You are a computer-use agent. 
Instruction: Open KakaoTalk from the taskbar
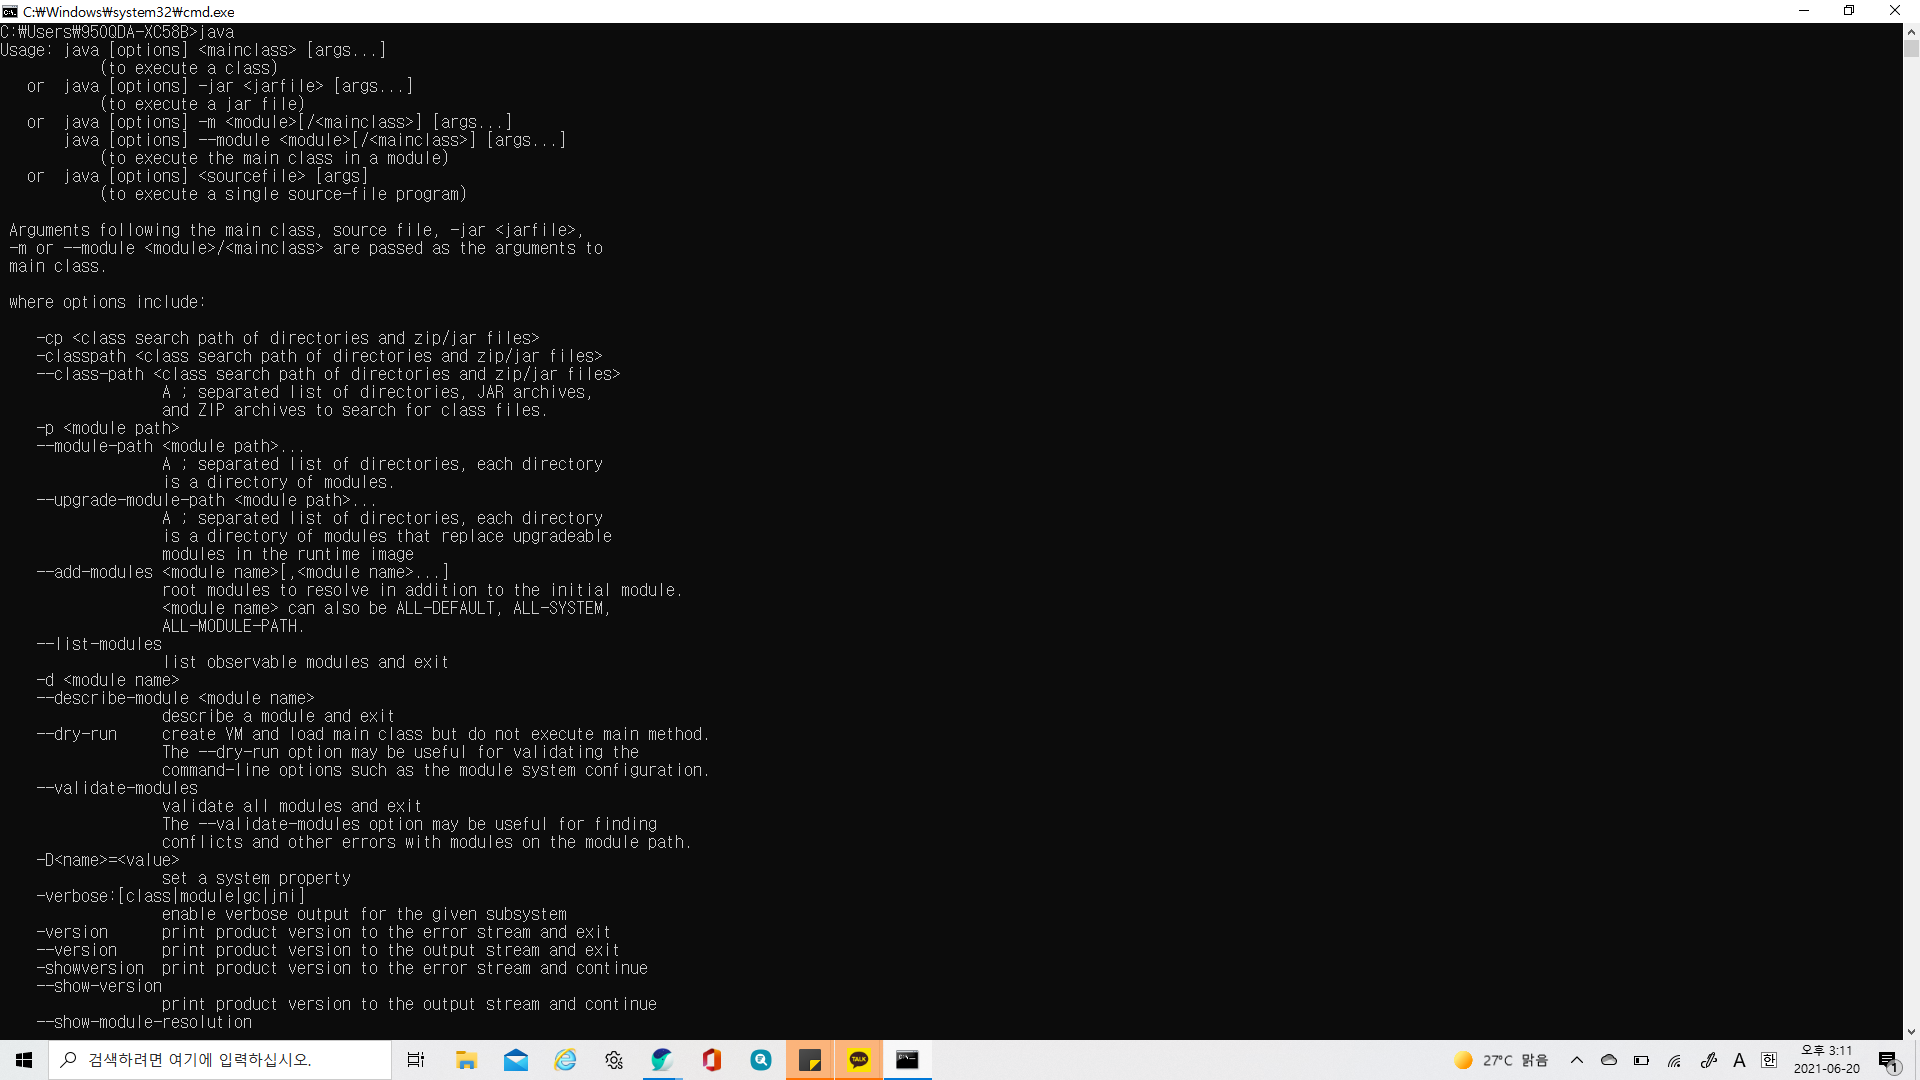point(859,1060)
